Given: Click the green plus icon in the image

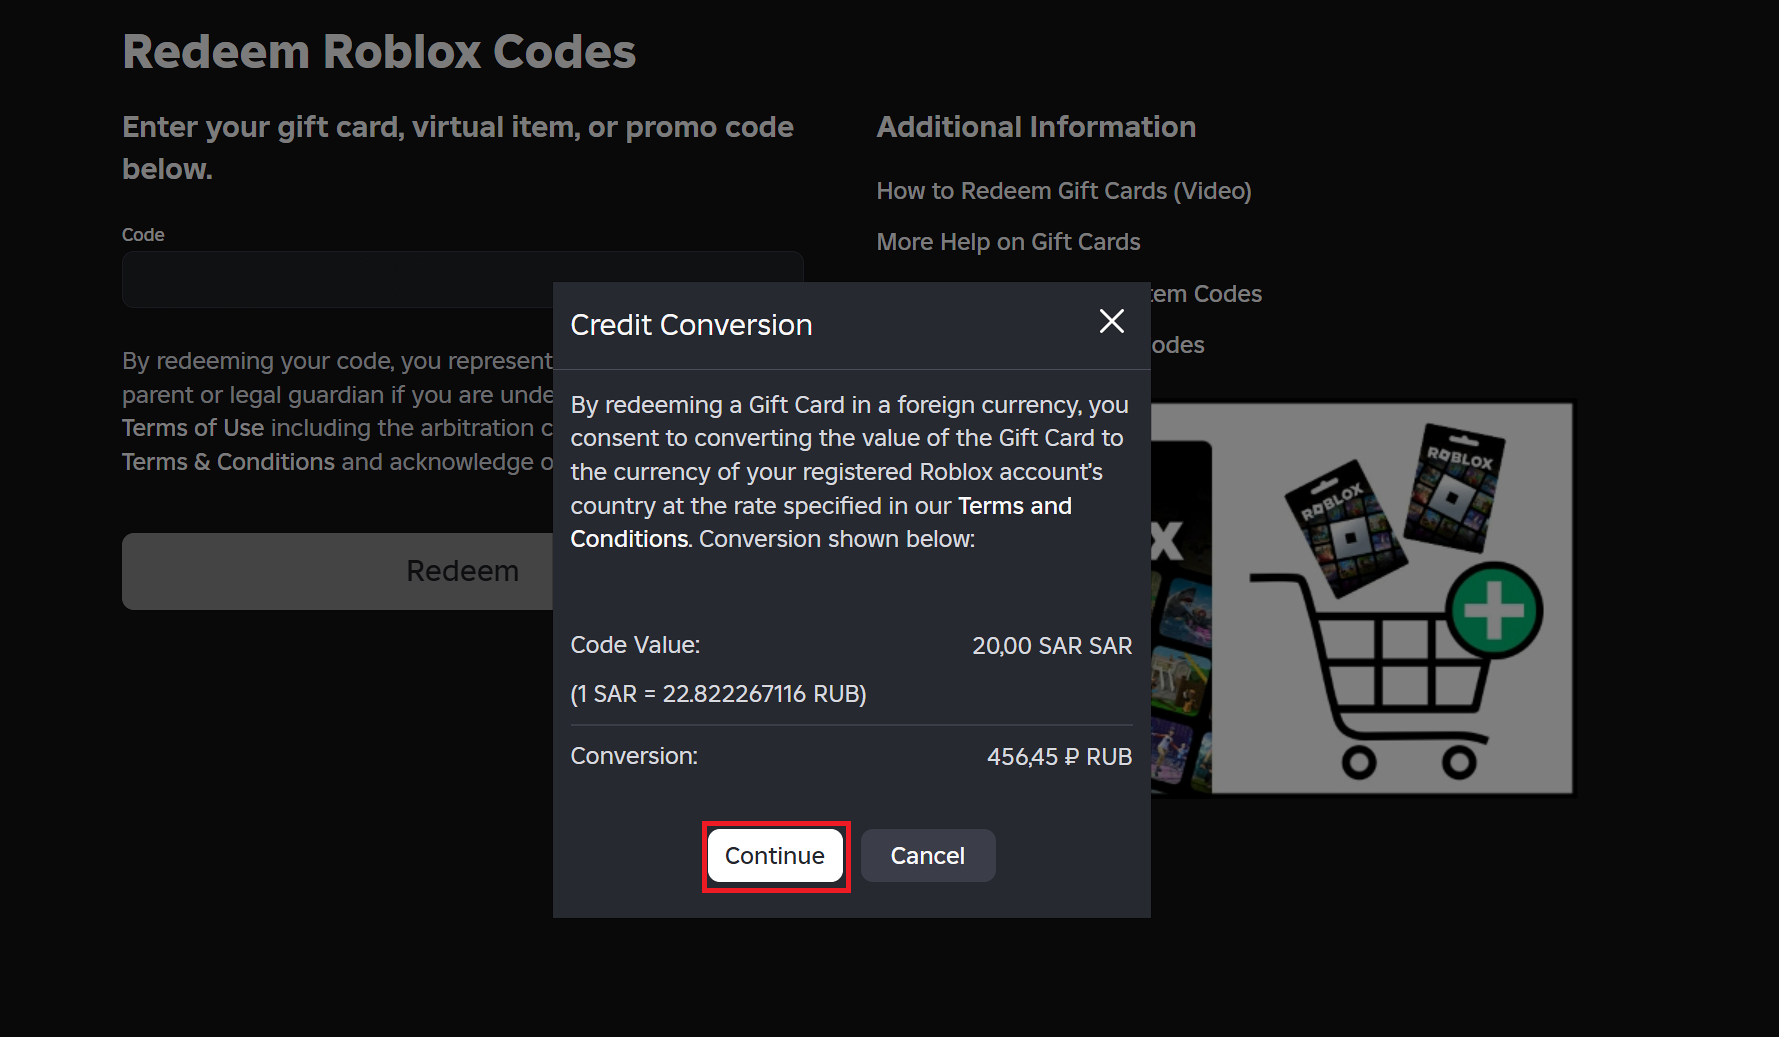Looking at the screenshot, I should (x=1495, y=610).
